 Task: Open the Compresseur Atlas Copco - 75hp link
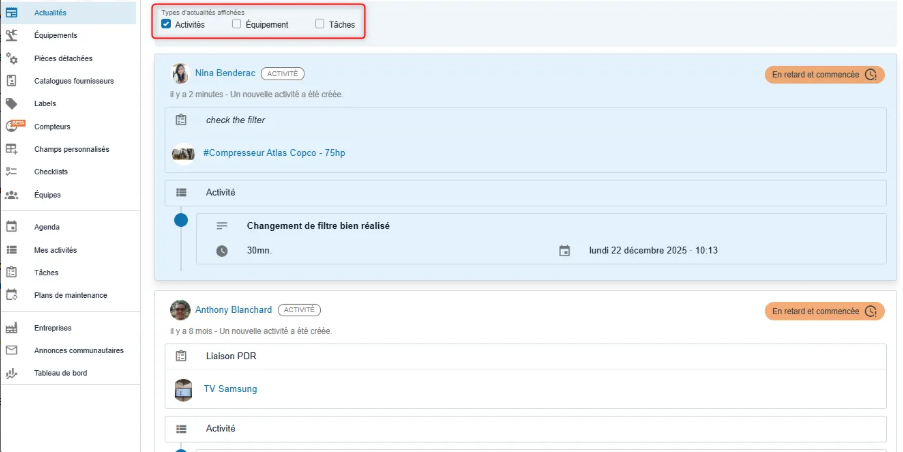click(274, 153)
